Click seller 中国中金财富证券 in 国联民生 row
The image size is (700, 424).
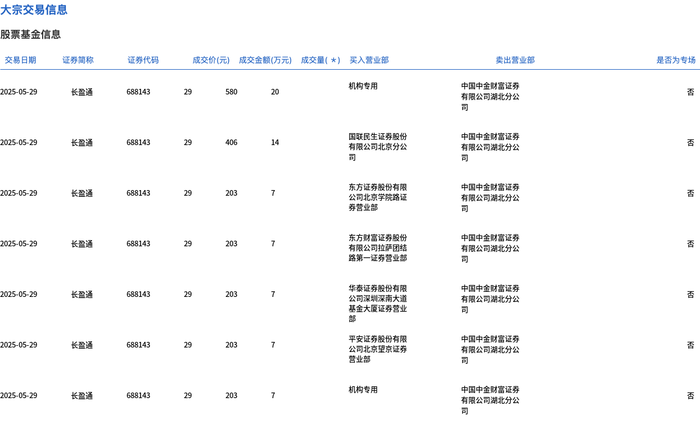(490, 147)
